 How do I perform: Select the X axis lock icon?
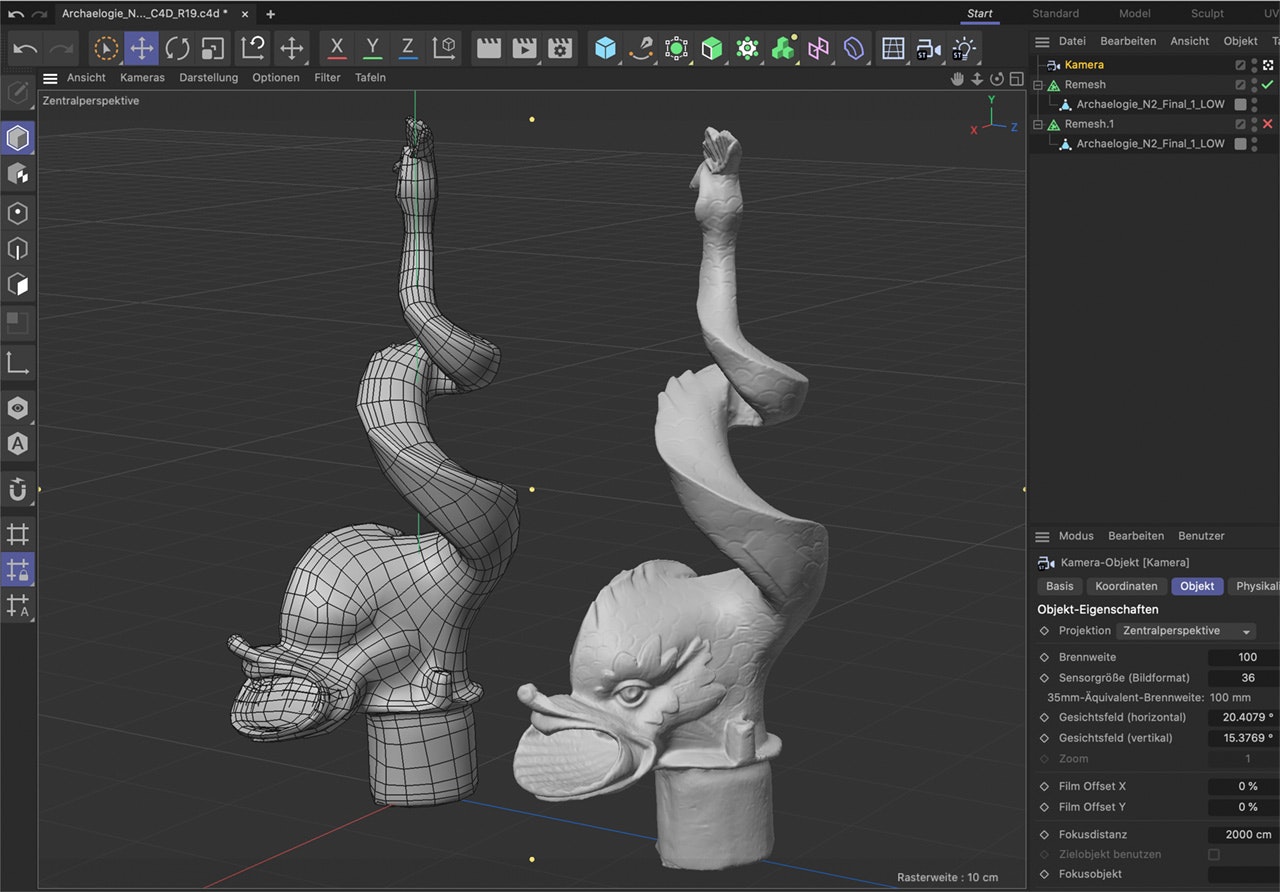click(x=336, y=47)
